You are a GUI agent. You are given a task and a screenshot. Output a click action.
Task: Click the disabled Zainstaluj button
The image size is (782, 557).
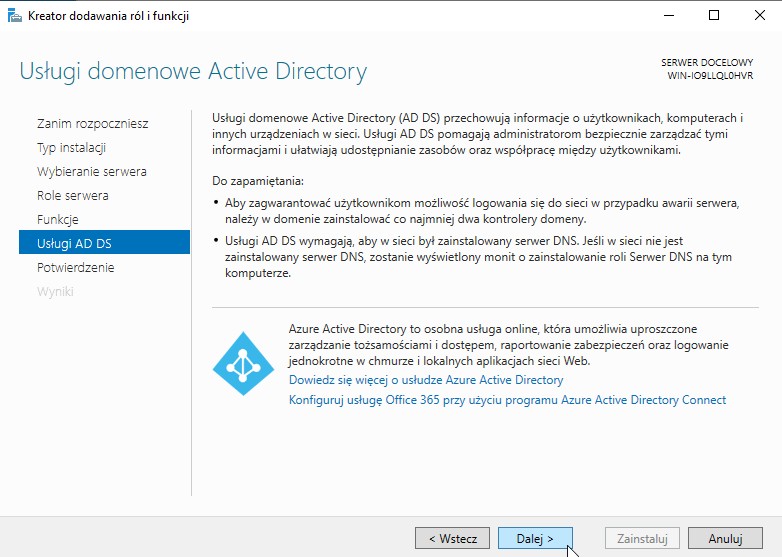click(x=642, y=538)
